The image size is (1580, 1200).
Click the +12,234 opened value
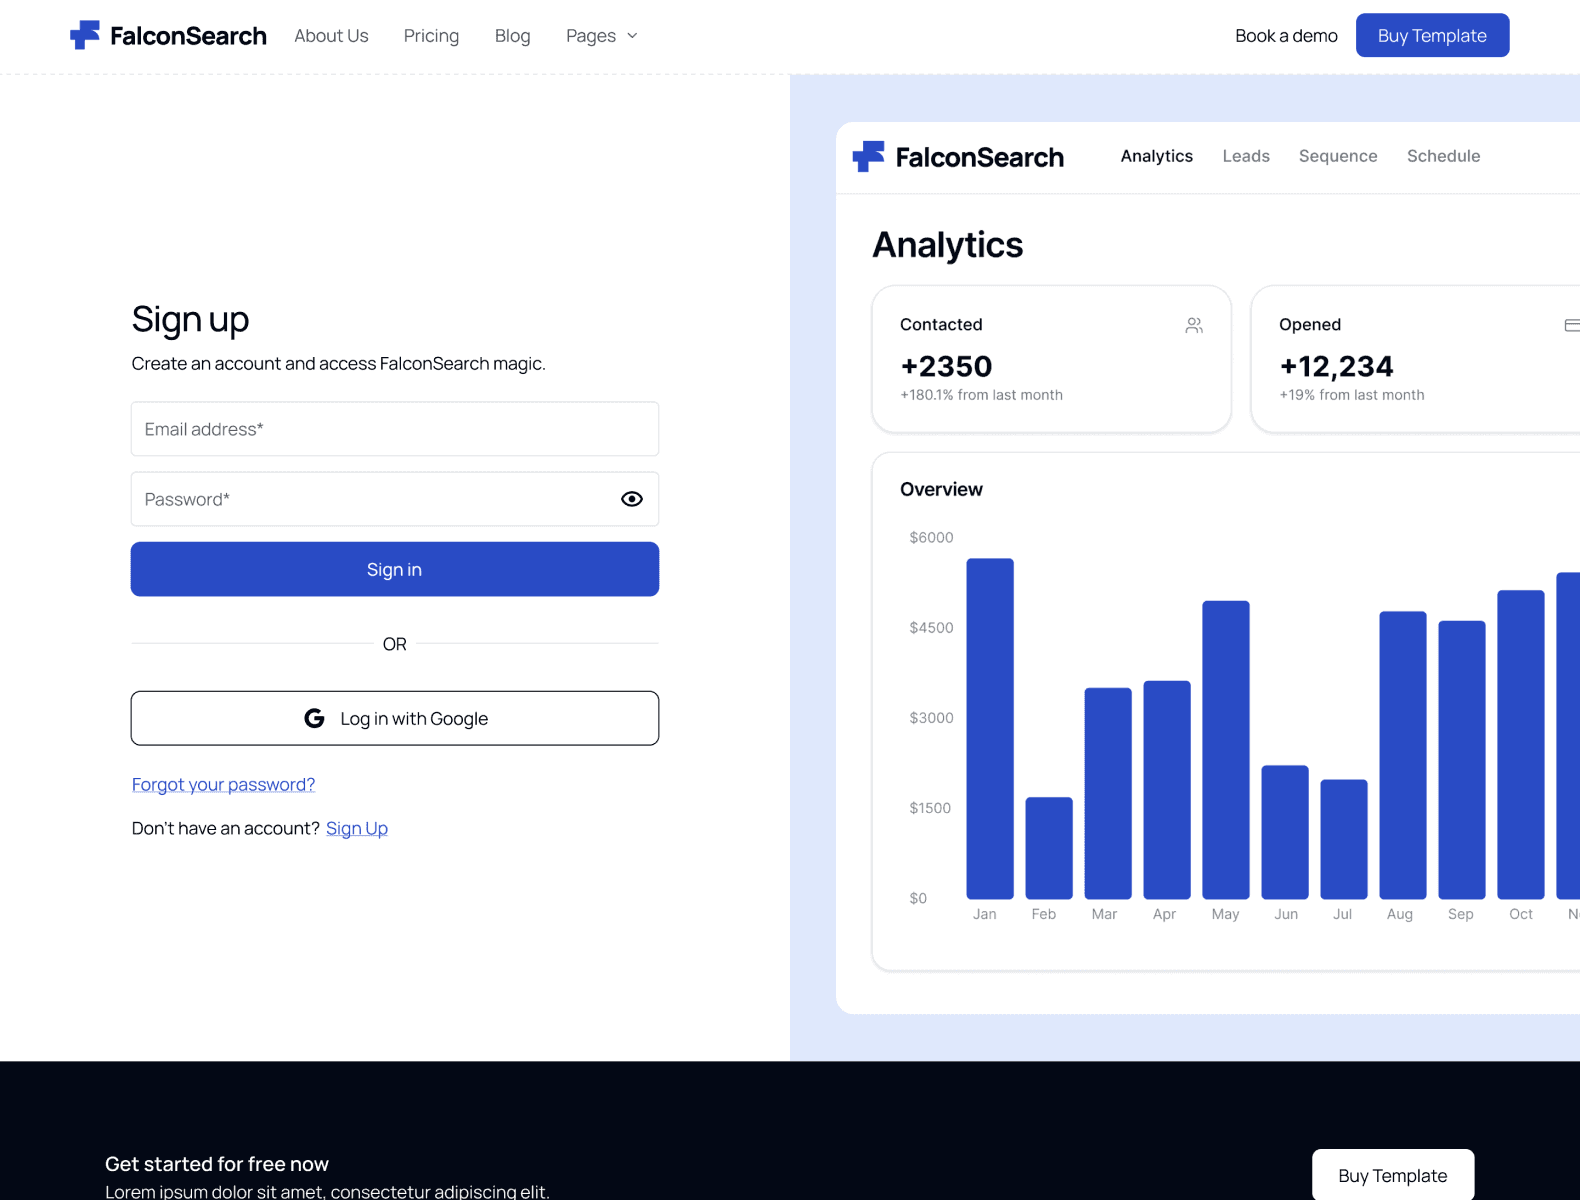1336,366
